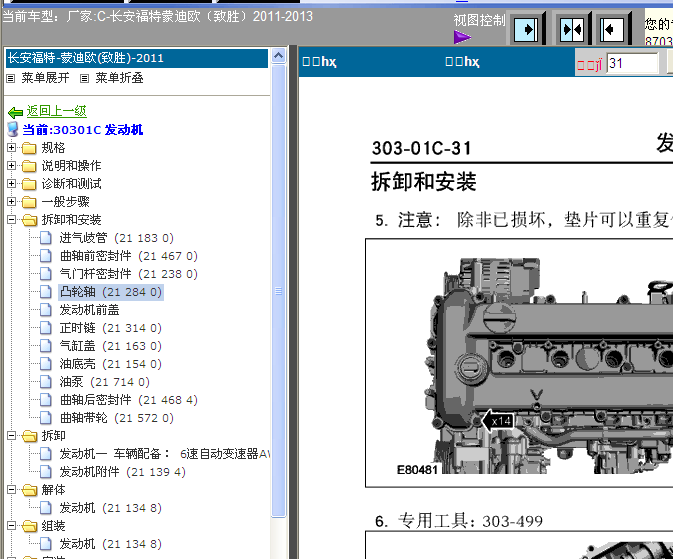Open 气门杆密封件 (21 238 0) document
Screen dimensions: 673x559
[128, 274]
